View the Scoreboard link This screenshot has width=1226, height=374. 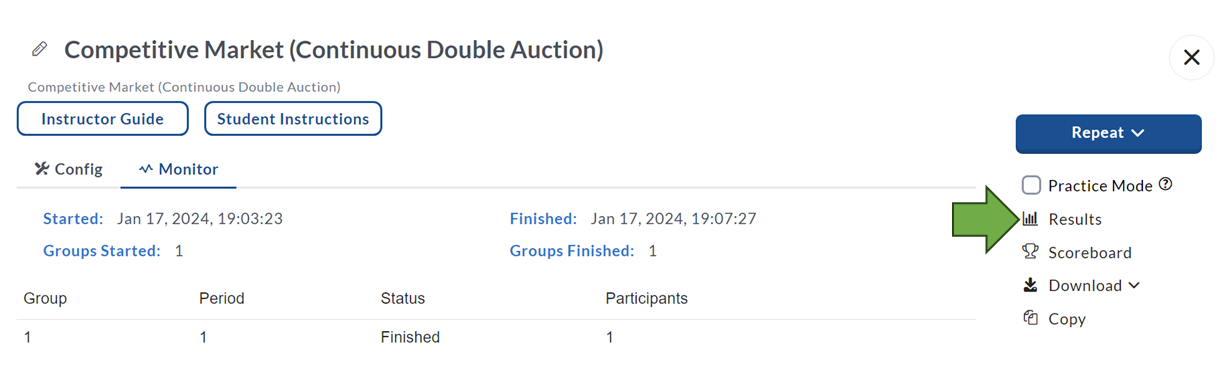click(x=1090, y=253)
